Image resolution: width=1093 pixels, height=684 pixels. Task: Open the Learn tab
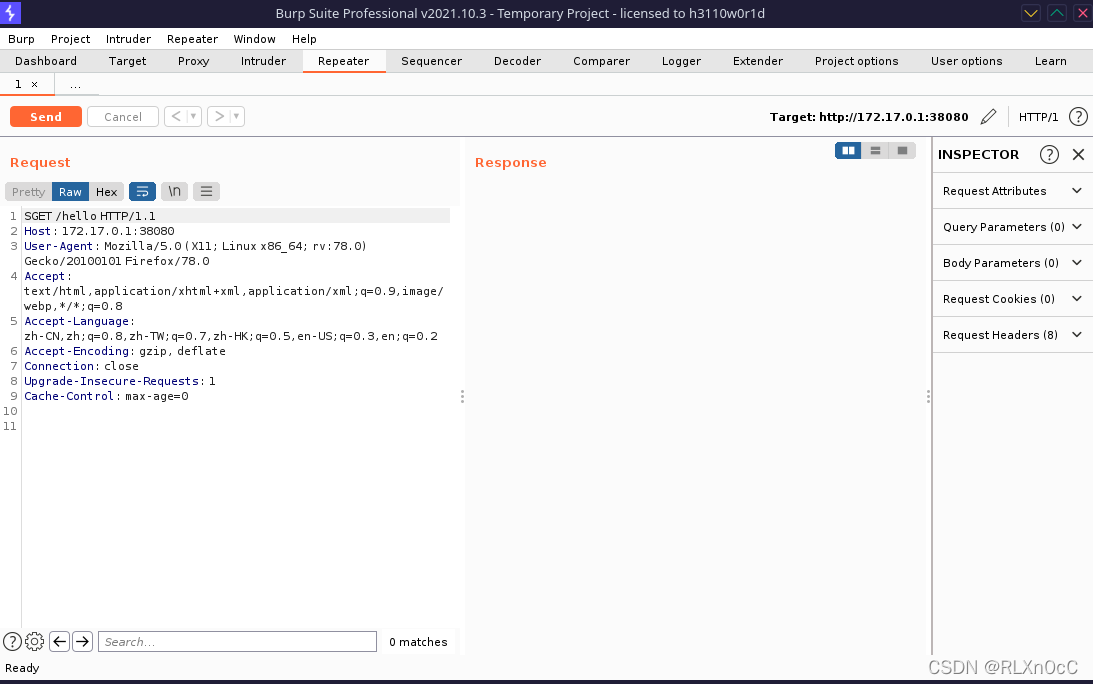[1050, 61]
